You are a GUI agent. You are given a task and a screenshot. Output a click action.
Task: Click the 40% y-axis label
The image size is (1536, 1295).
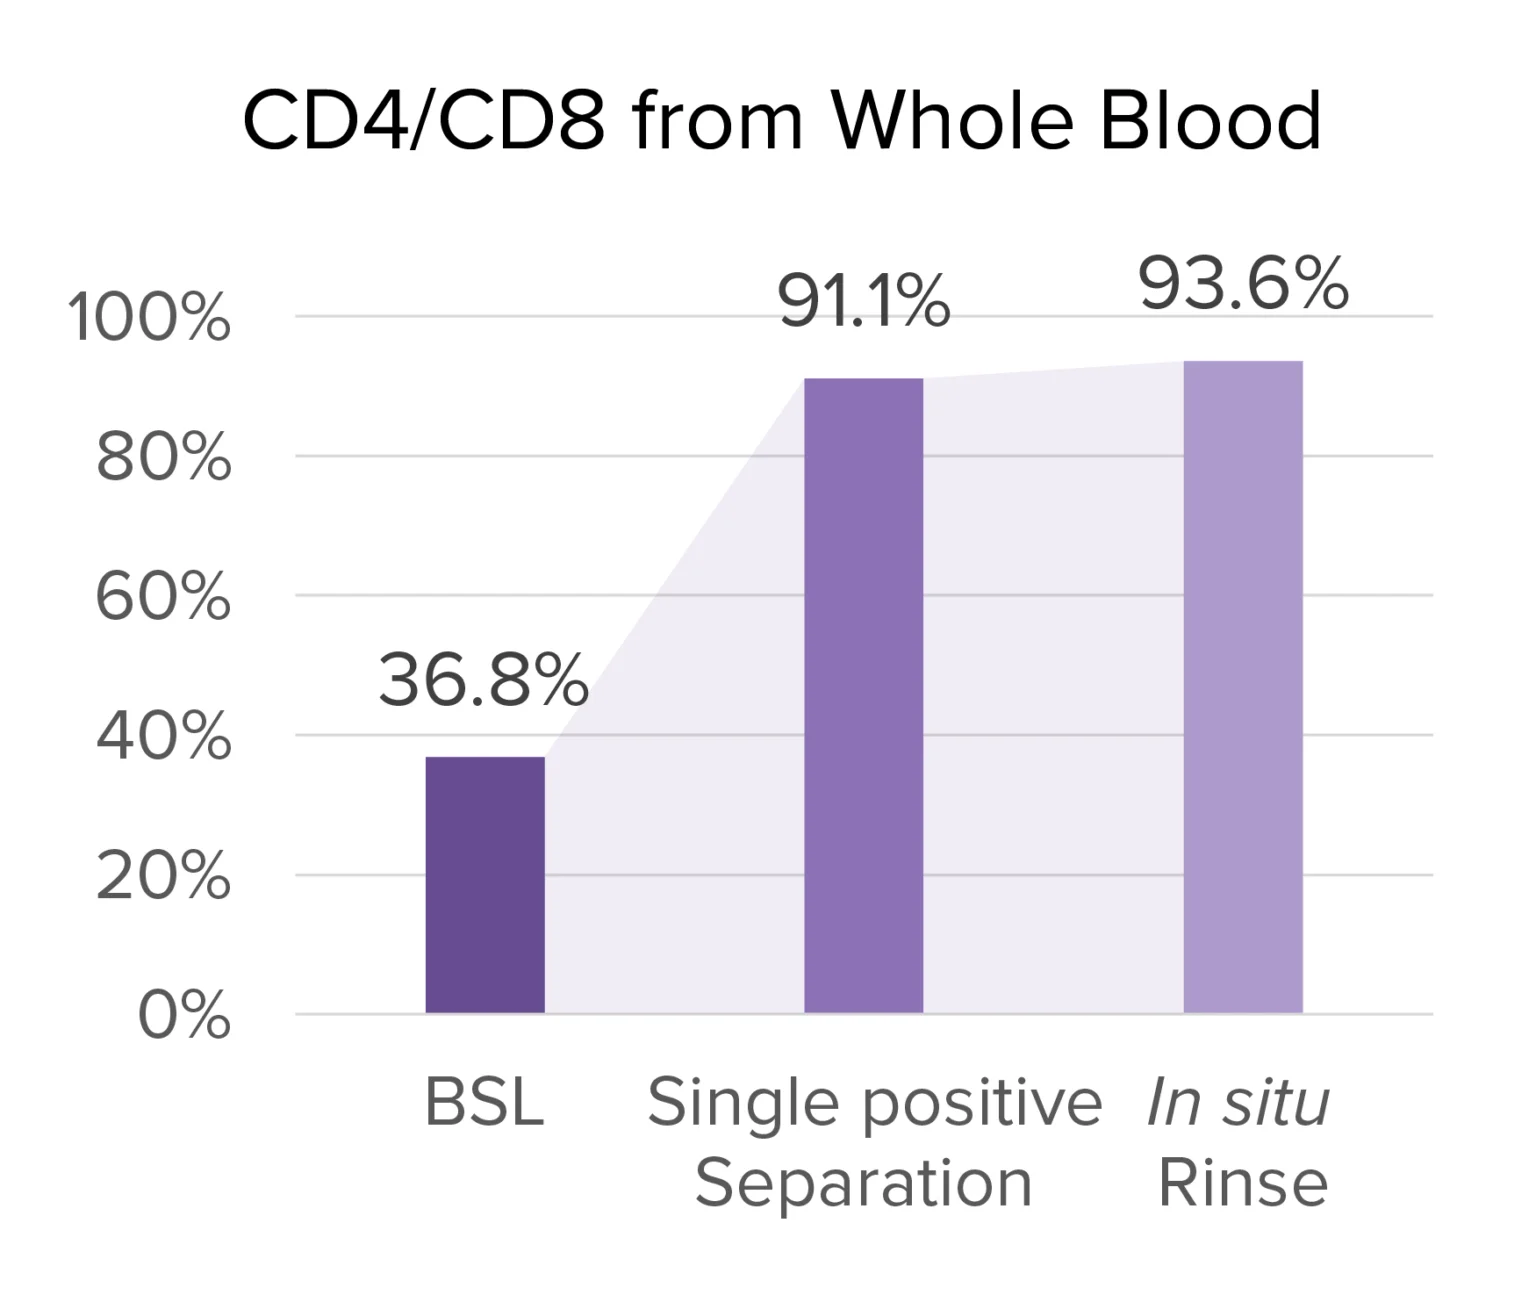pyautogui.click(x=163, y=737)
